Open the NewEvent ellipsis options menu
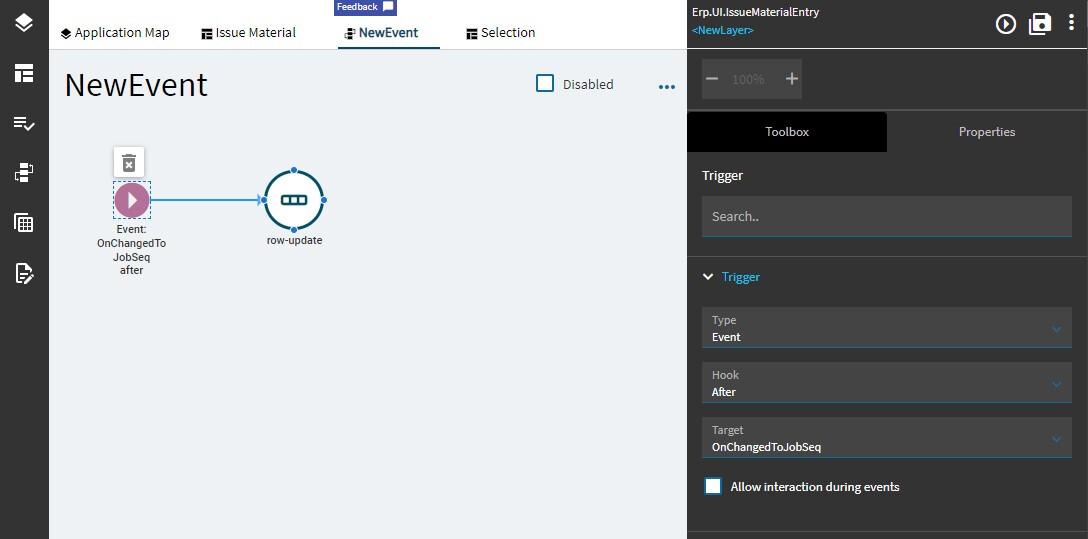1088x539 pixels. tap(667, 87)
